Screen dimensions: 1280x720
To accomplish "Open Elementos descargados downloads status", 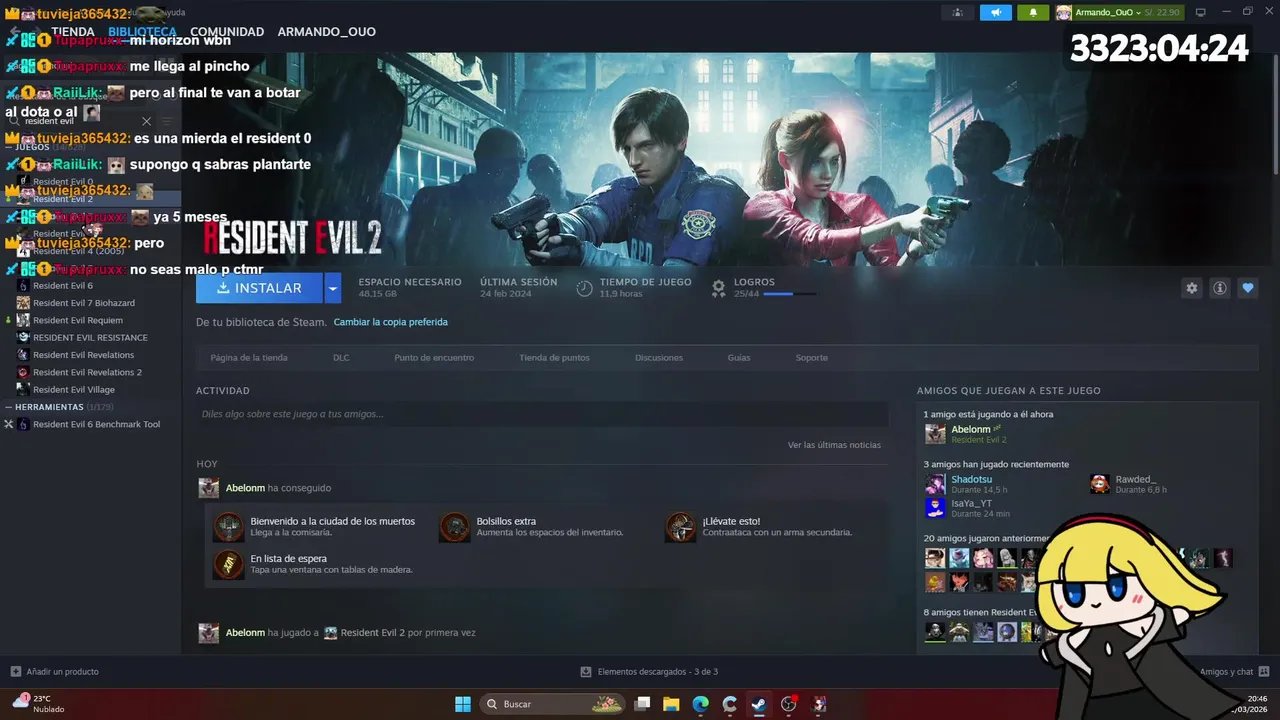I will coord(649,671).
